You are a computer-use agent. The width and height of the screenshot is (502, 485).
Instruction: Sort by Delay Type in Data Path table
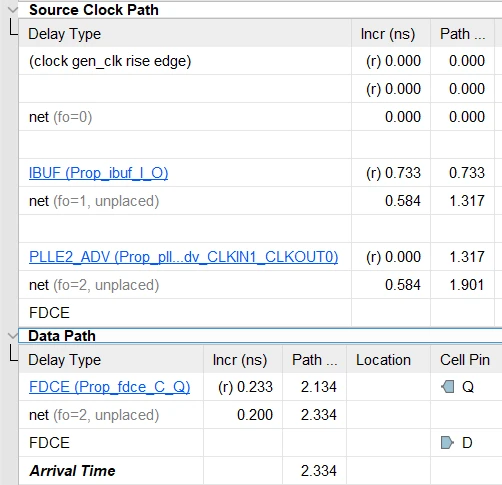pos(111,360)
